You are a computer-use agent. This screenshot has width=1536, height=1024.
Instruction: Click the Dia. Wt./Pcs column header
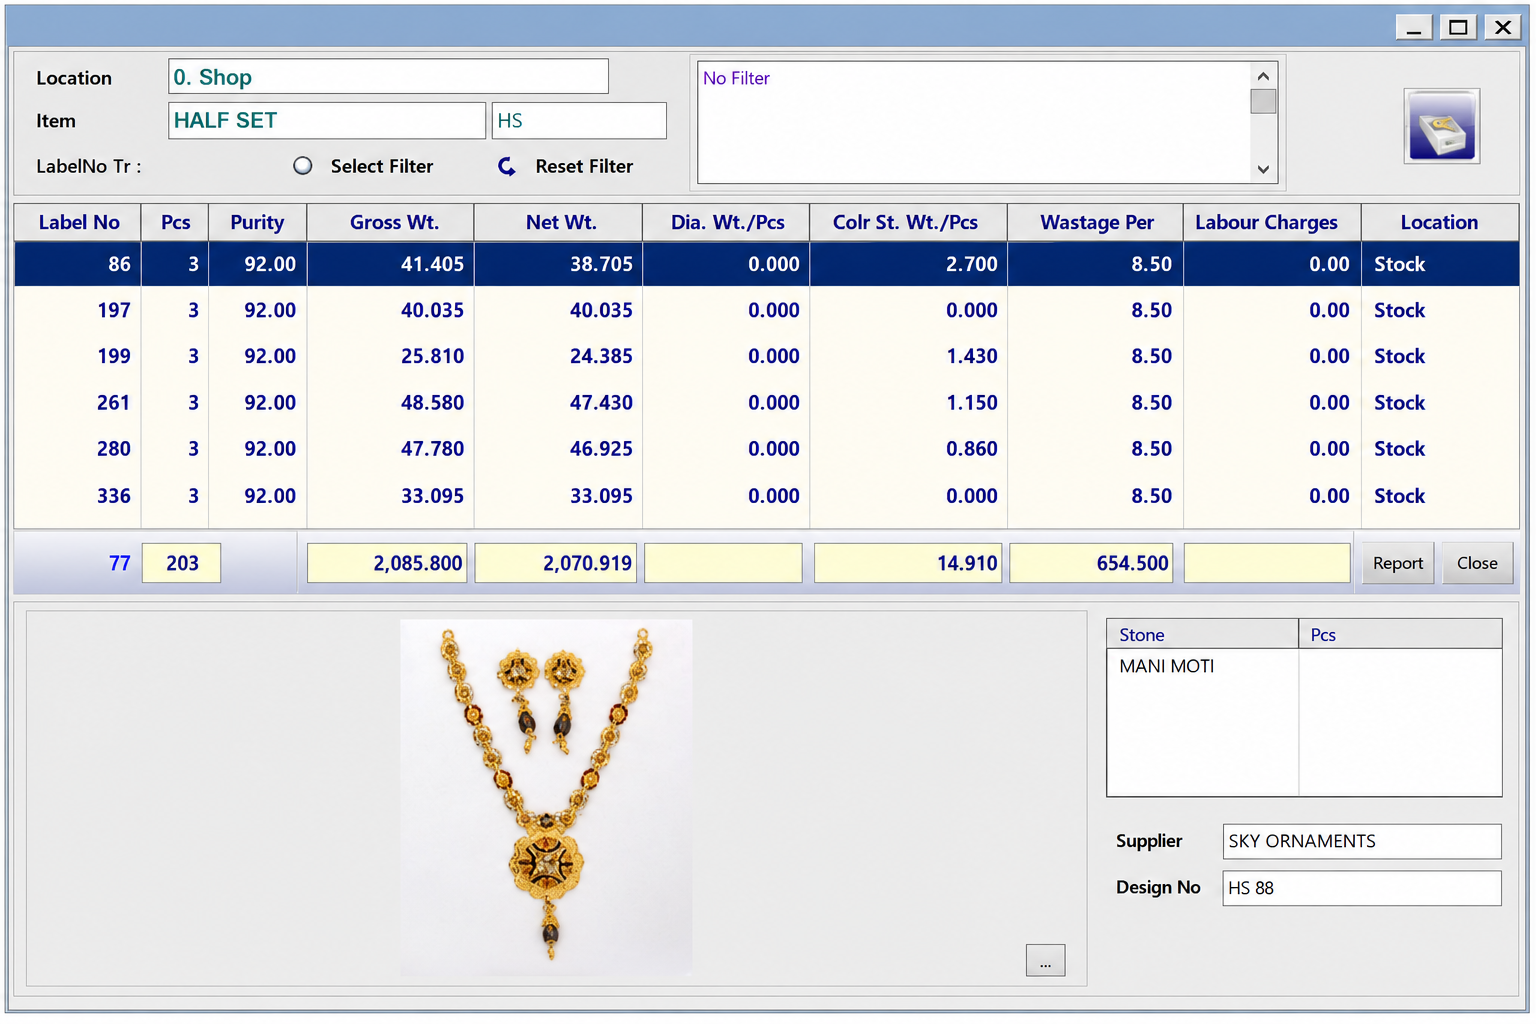[x=726, y=223]
